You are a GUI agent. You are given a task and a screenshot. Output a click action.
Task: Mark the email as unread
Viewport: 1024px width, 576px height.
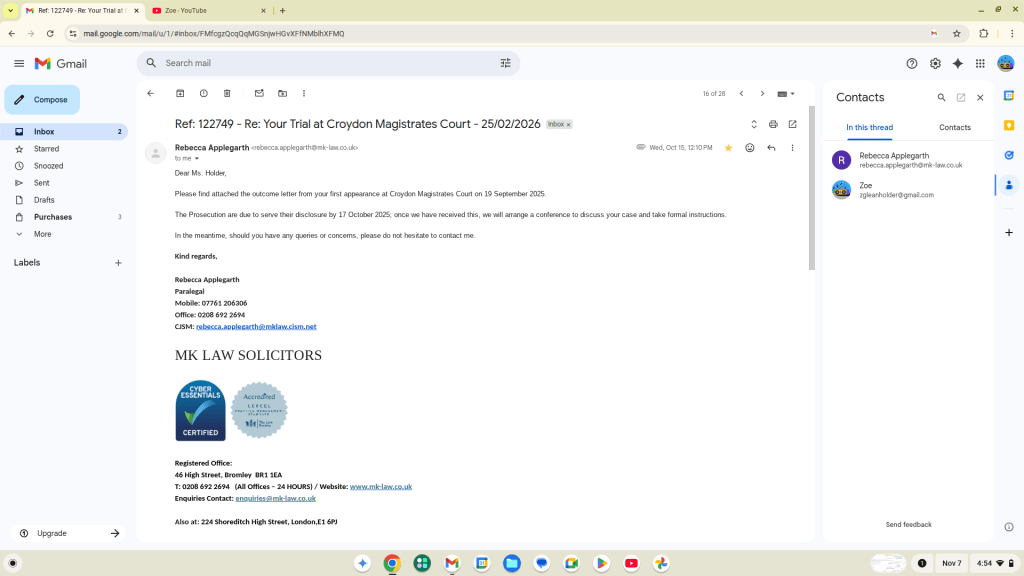coord(259,93)
